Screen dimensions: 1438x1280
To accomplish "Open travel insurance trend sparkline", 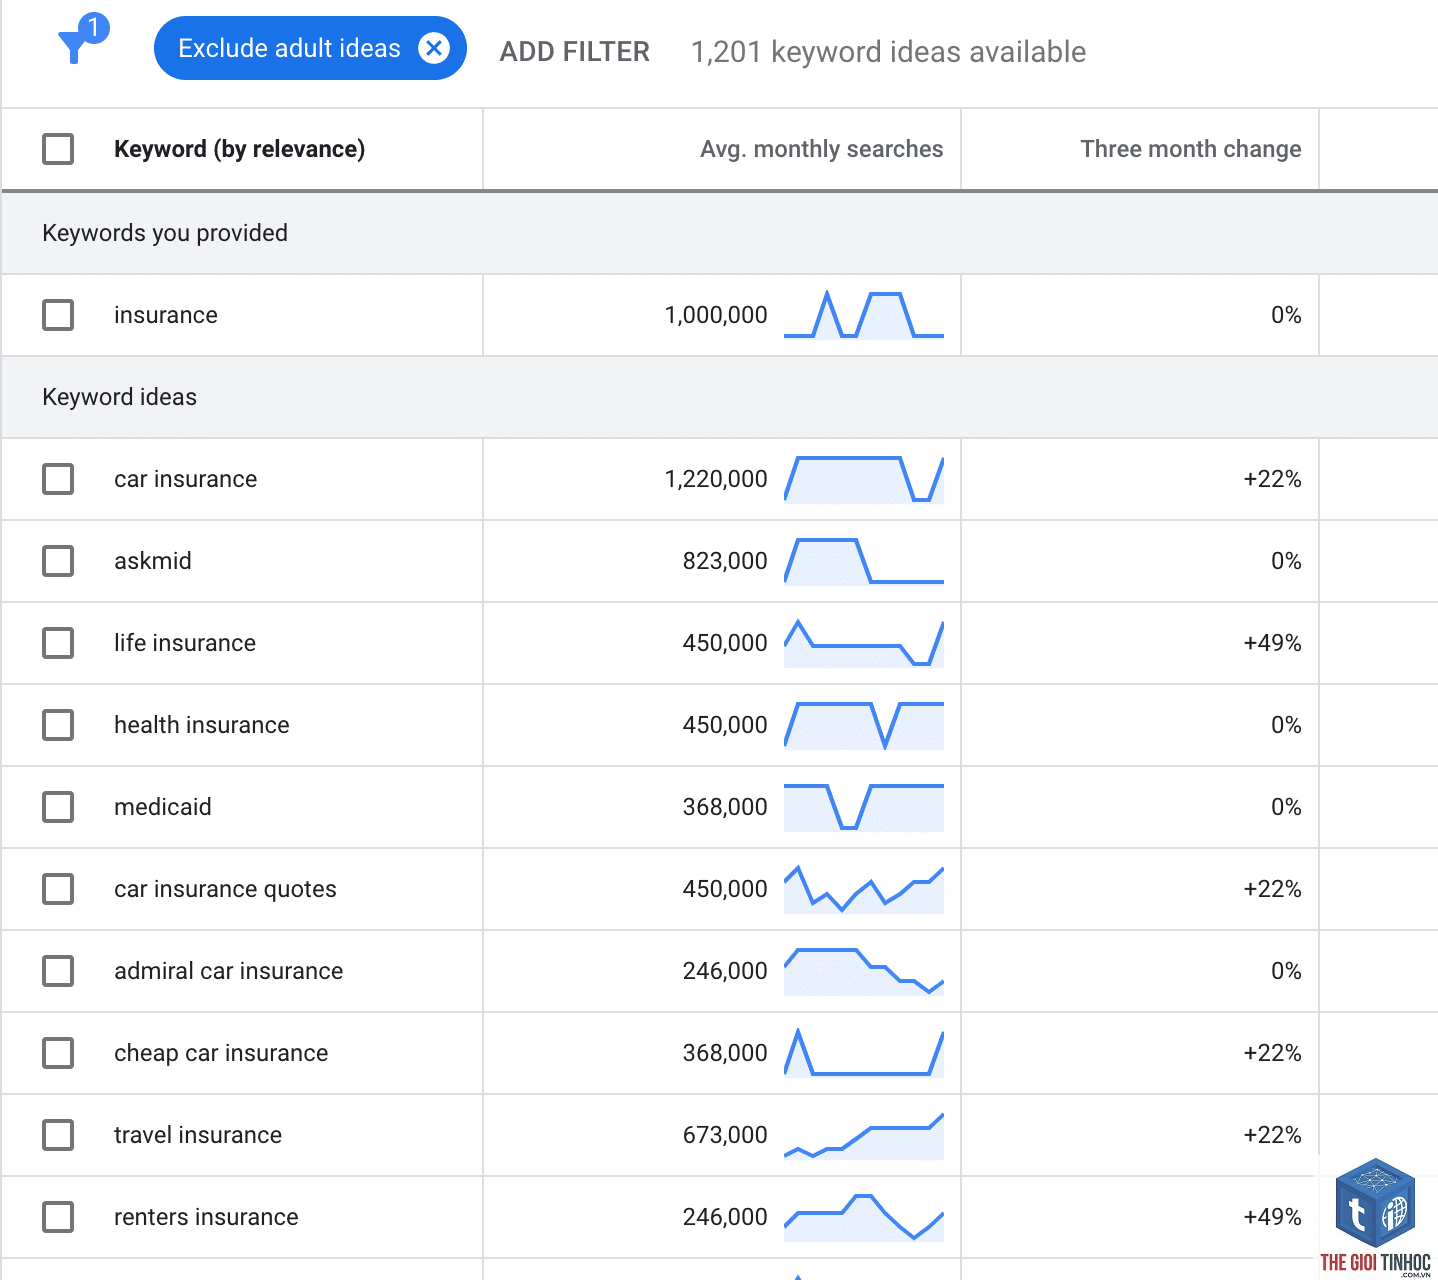I will click(864, 1135).
